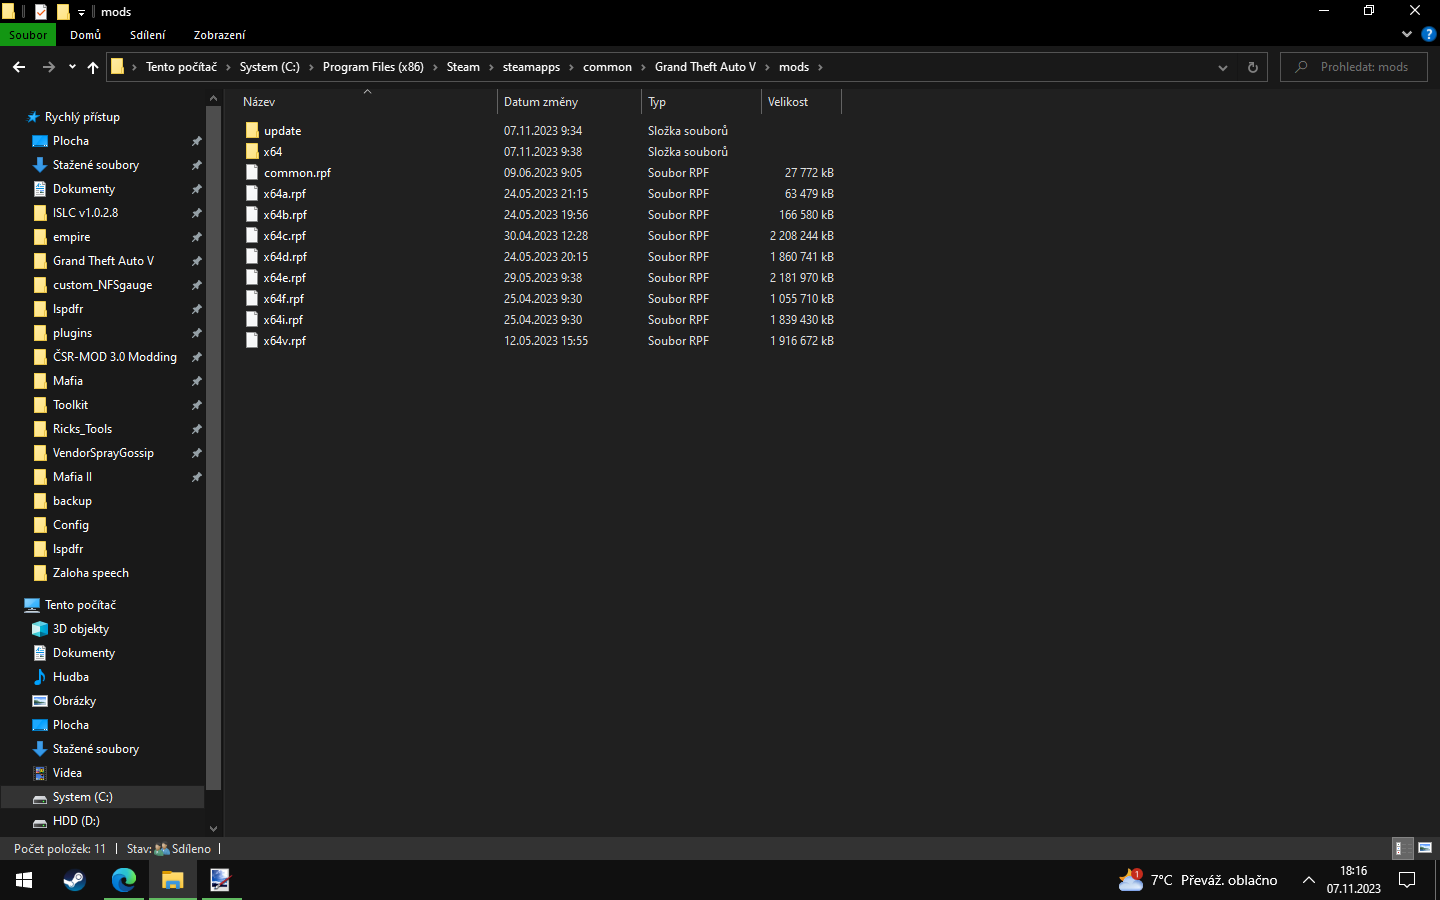Open the weather widget in taskbar

pos(1198,880)
